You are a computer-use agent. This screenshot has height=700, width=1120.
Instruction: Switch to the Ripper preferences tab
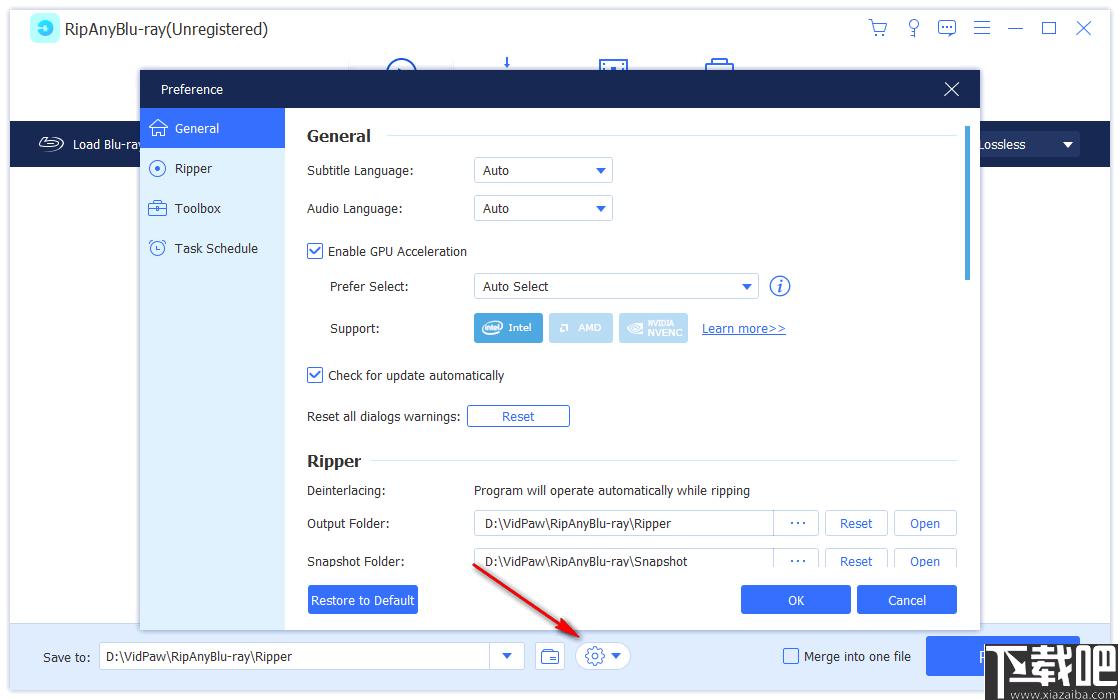click(213, 169)
